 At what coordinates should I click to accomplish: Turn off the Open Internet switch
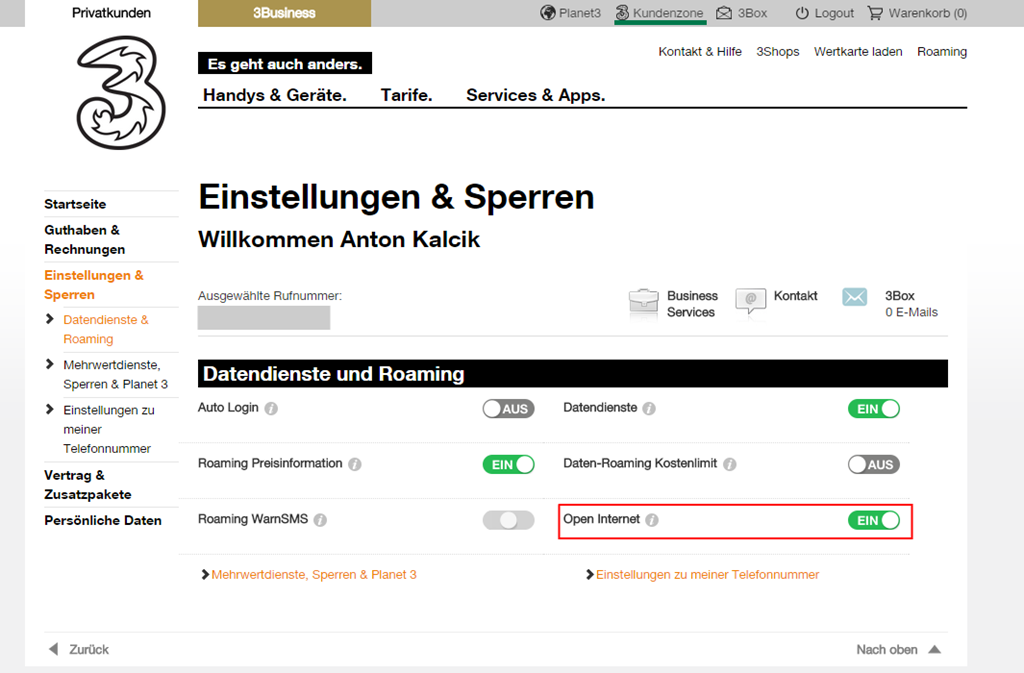[873, 520]
